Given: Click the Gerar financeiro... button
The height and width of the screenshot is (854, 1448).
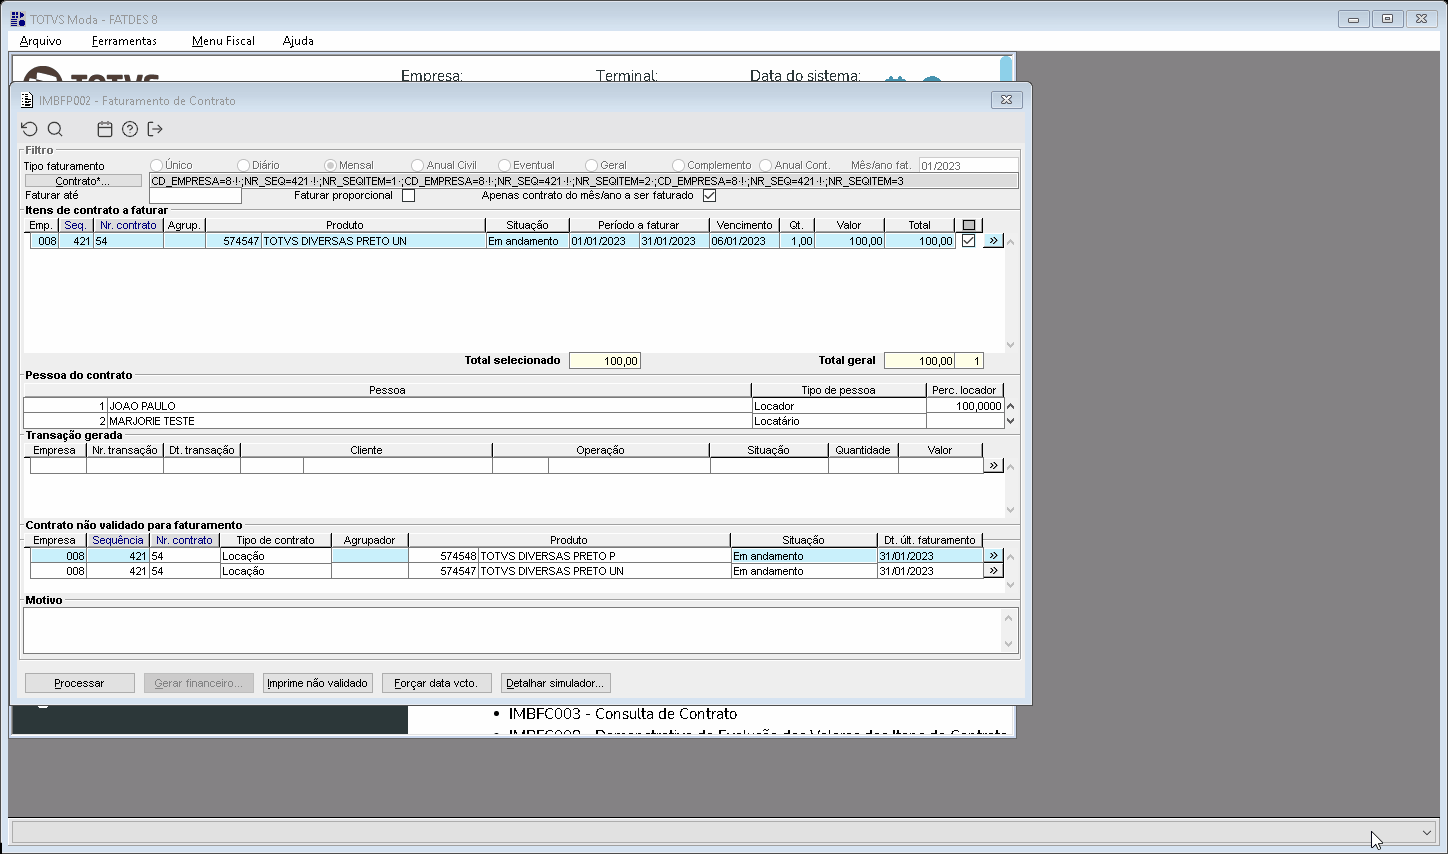Looking at the screenshot, I should coord(198,683).
